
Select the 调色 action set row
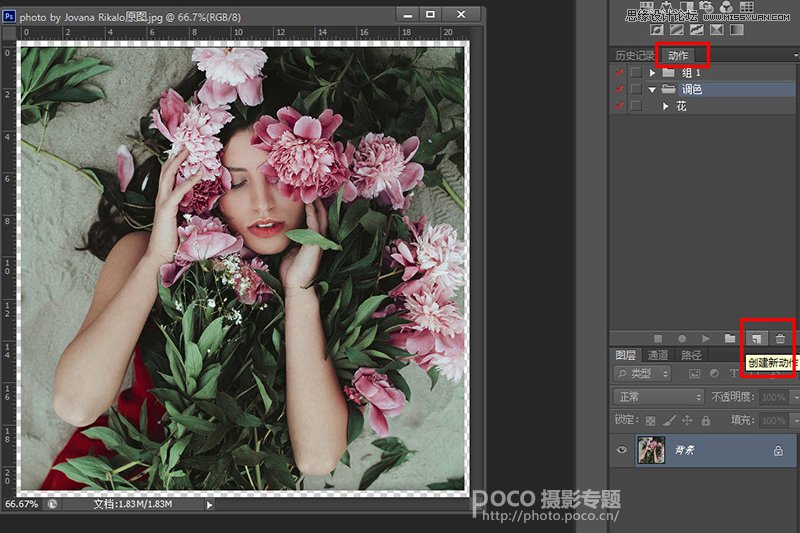tap(703, 89)
